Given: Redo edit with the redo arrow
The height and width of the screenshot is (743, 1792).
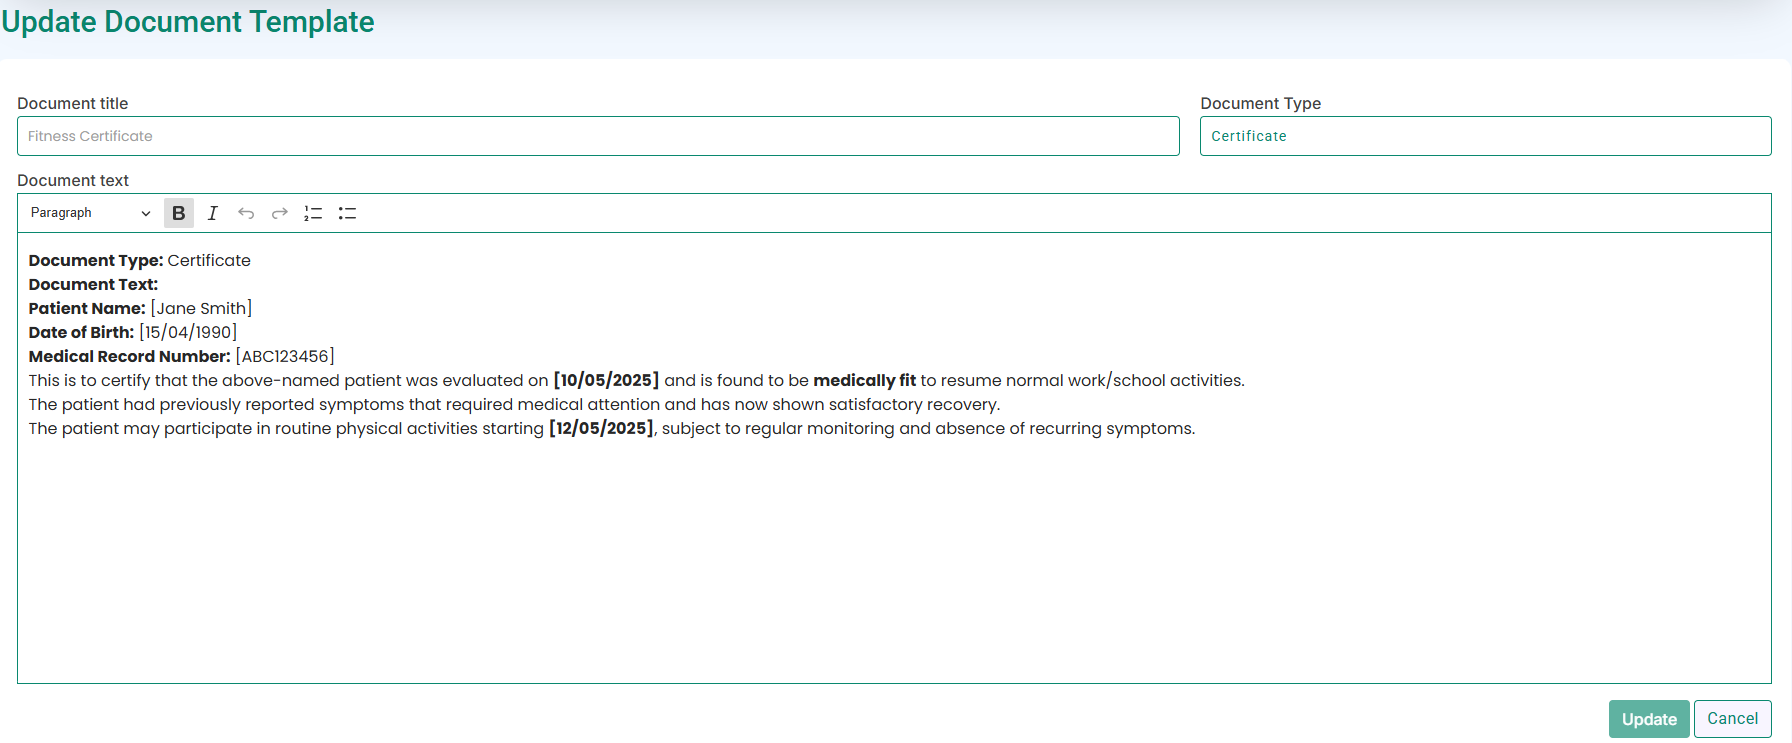Looking at the screenshot, I should coord(280,213).
